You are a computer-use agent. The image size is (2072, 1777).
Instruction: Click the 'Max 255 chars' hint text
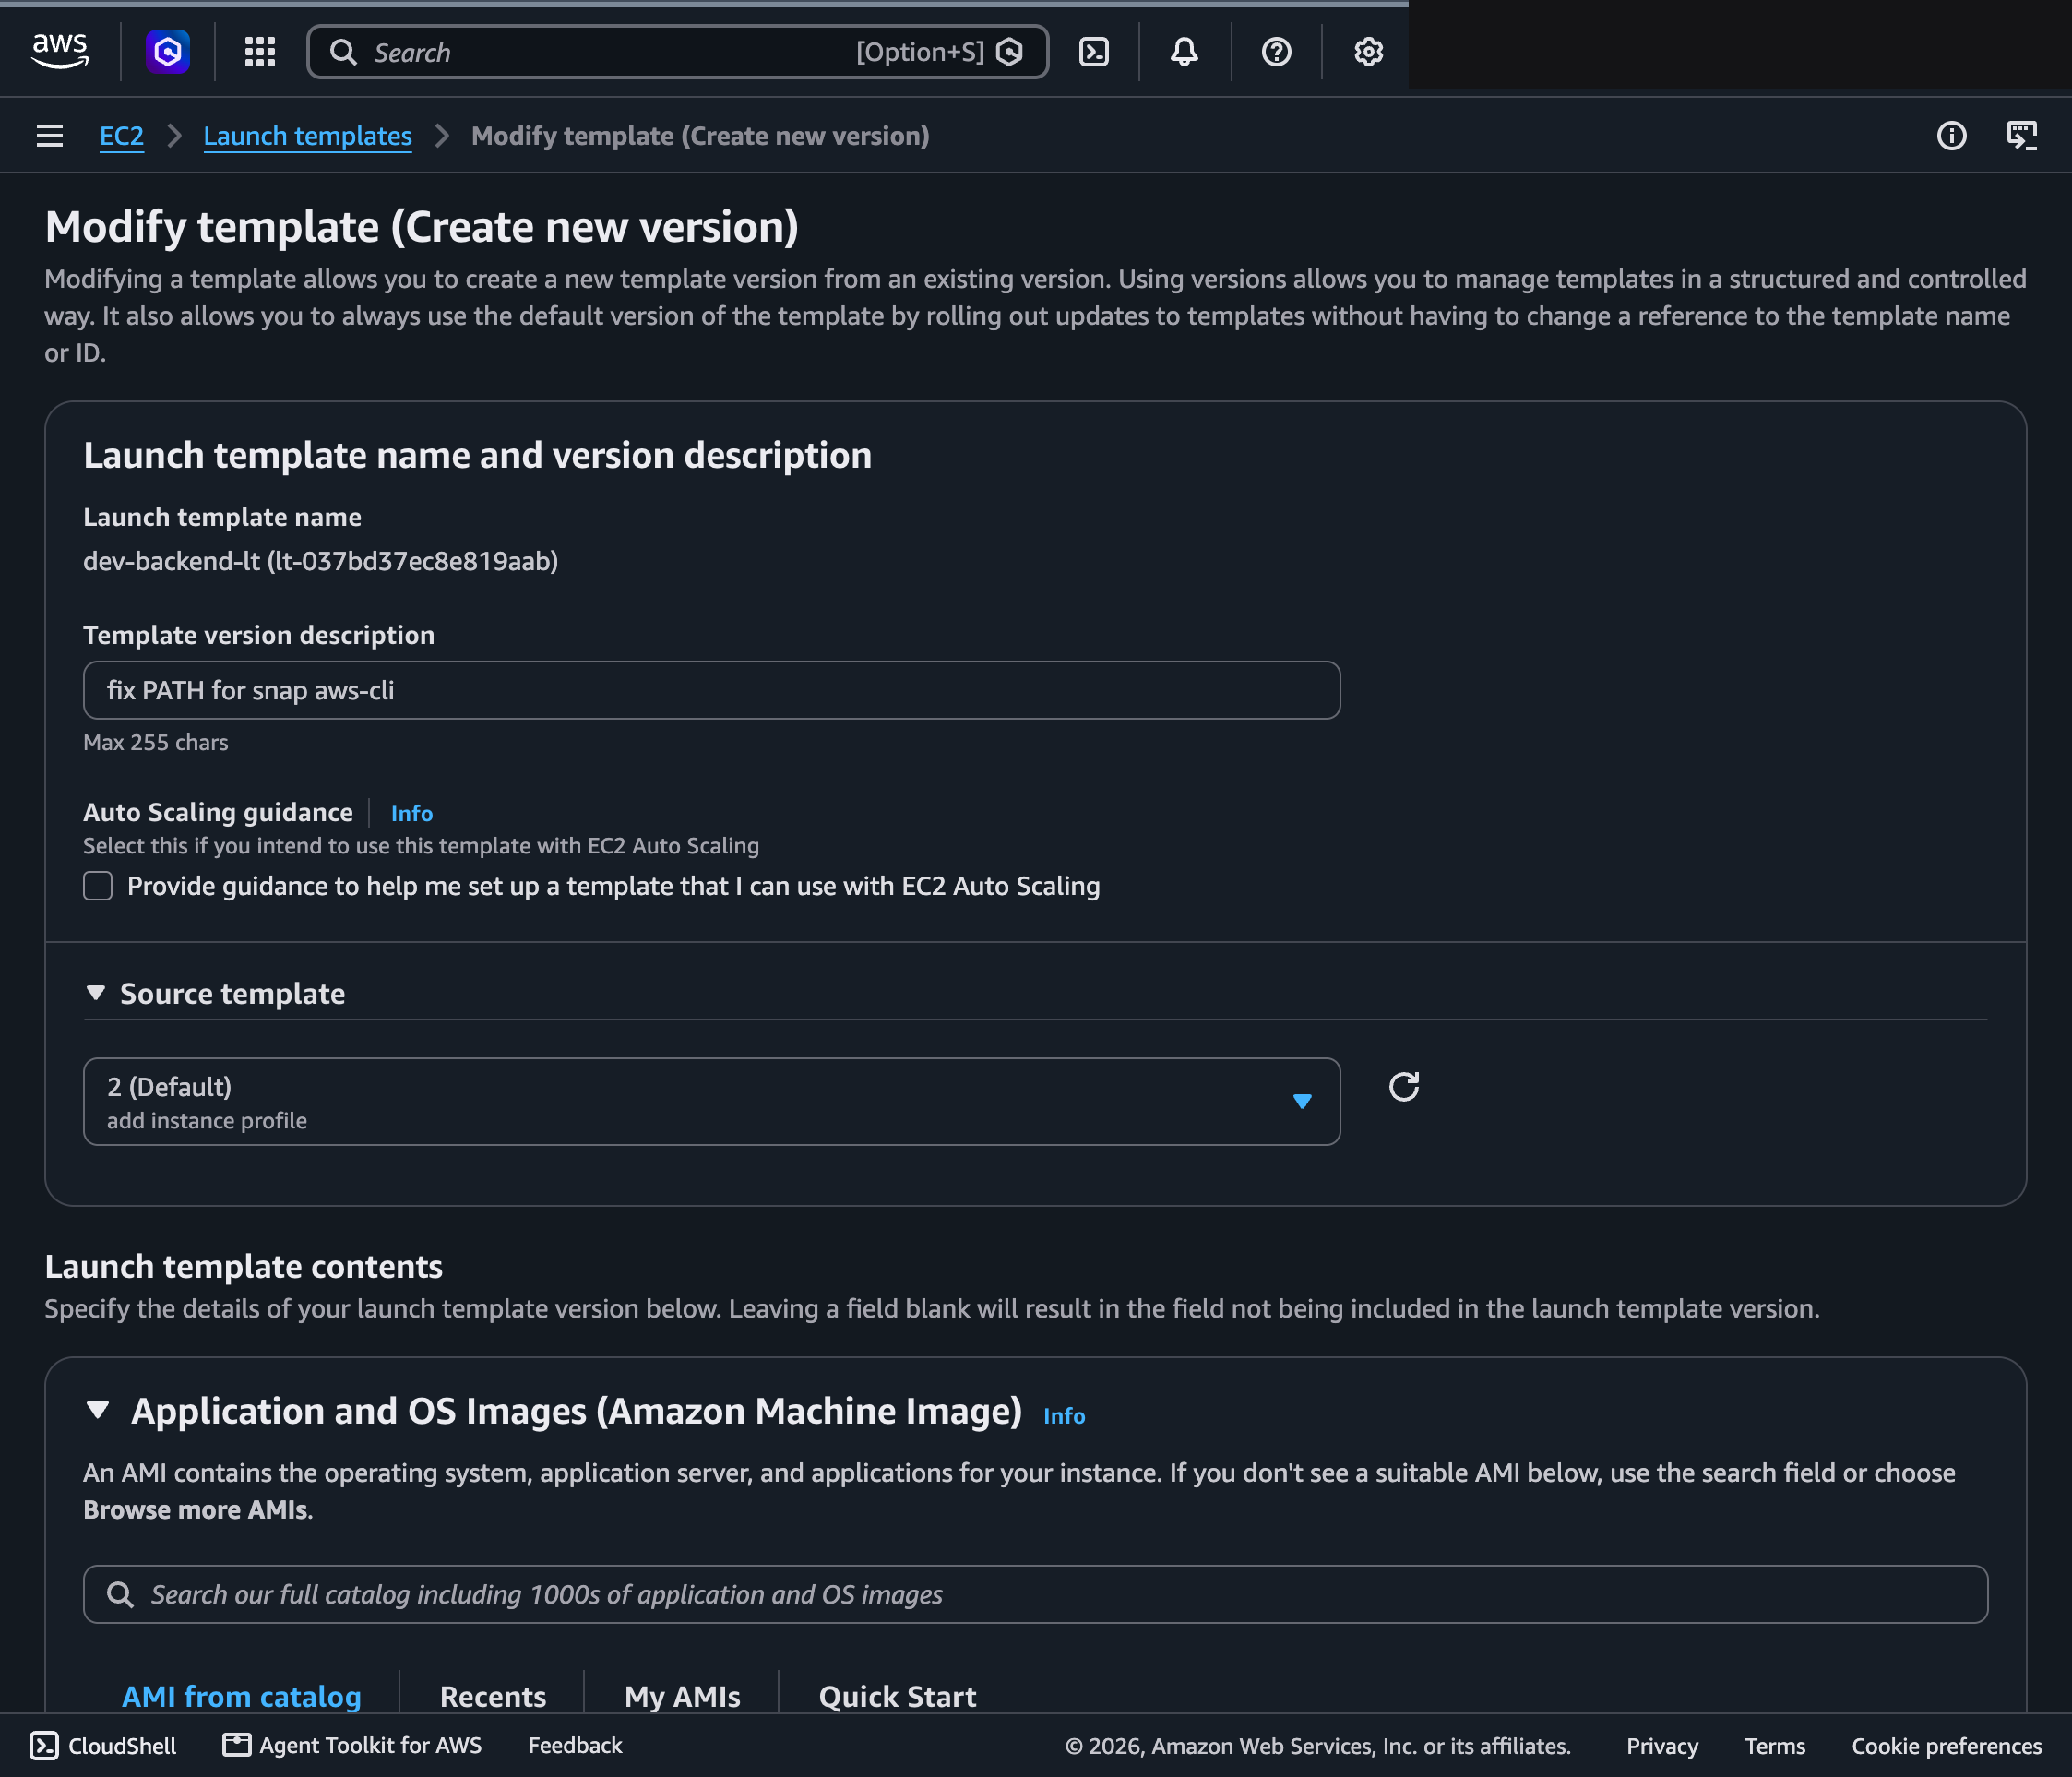[x=156, y=742]
